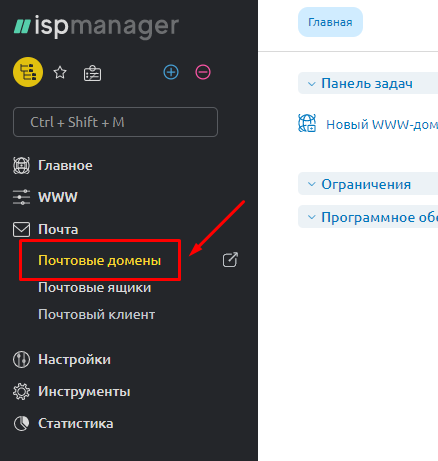Viewport: 438px width, 461px height.
Task: Focus the Ctrl + Shift + M search field
Action: click(x=115, y=122)
